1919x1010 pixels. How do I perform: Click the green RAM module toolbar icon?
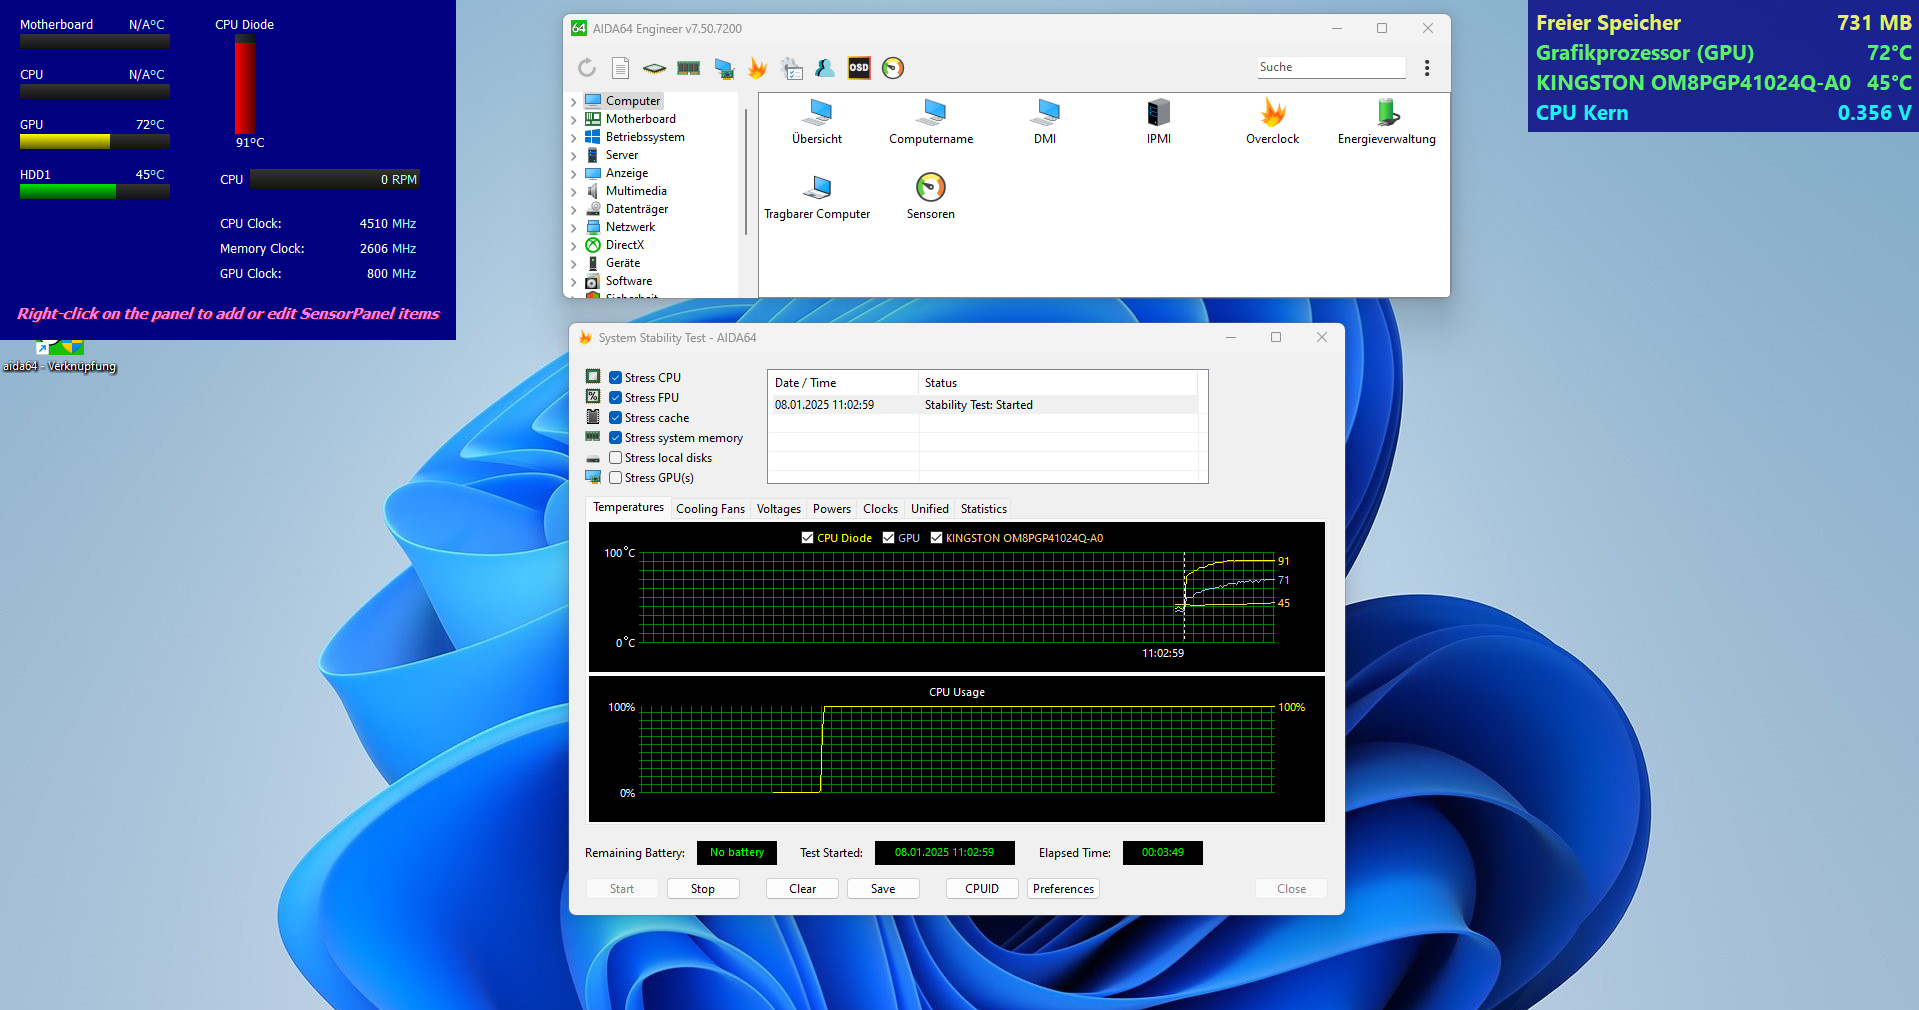pyautogui.click(x=688, y=68)
